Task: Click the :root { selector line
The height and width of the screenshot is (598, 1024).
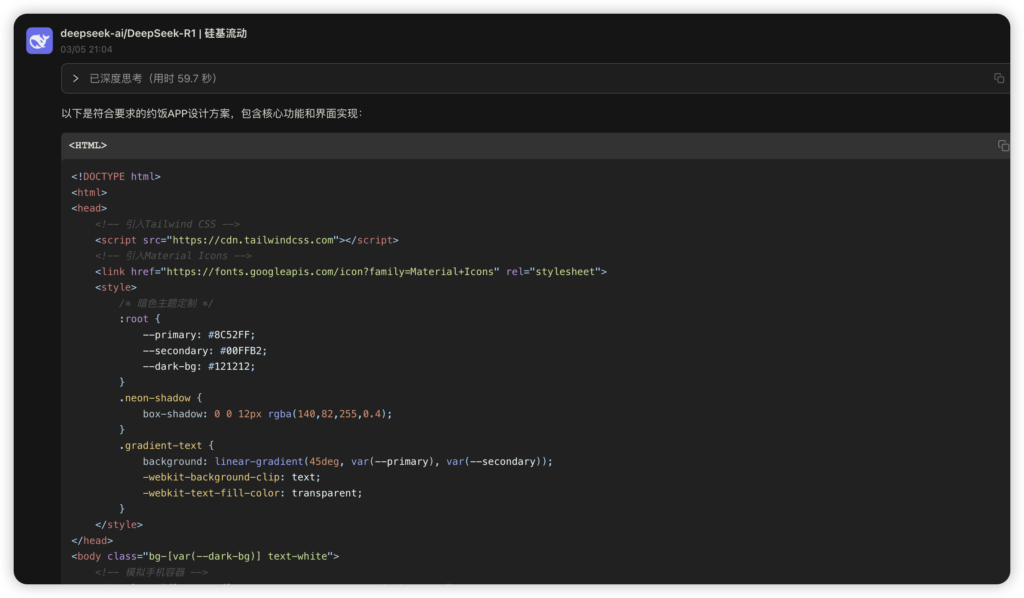Action: pyautogui.click(x=139, y=319)
